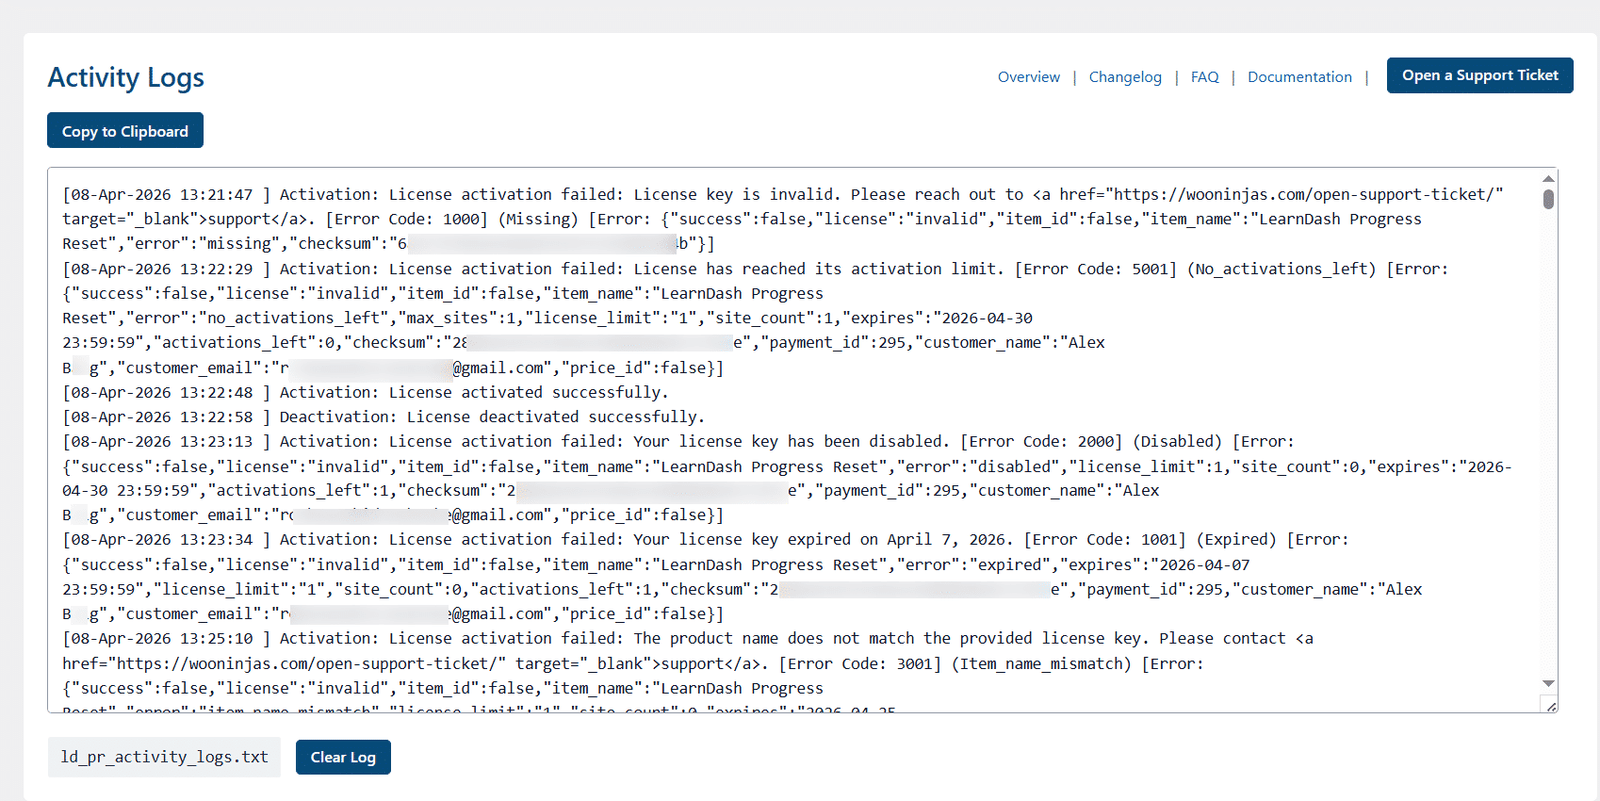The image size is (1600, 801).
Task: Select the ld_pr_activity_logs.txt file label
Action: (164, 757)
